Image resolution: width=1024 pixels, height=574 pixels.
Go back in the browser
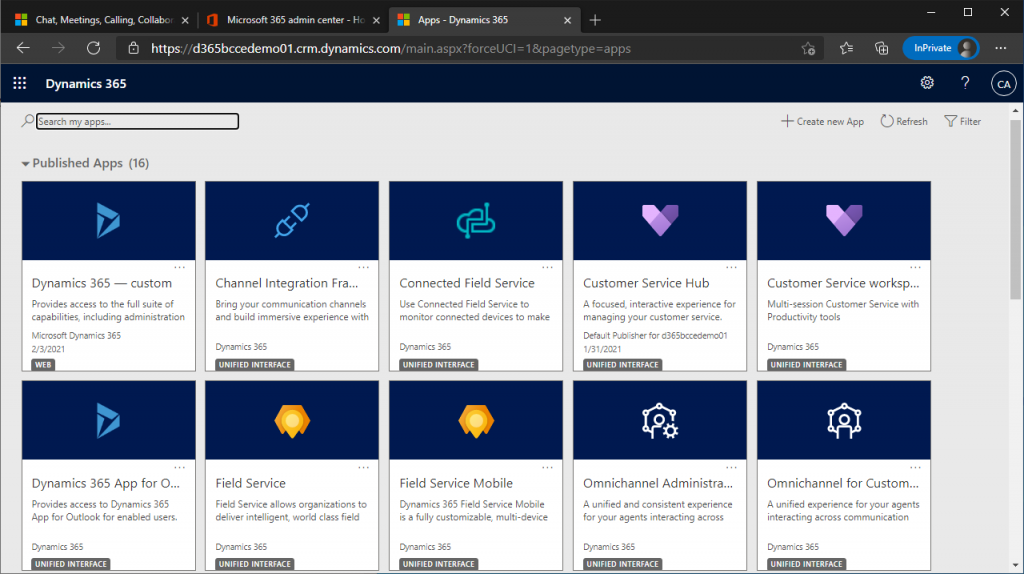(24, 48)
